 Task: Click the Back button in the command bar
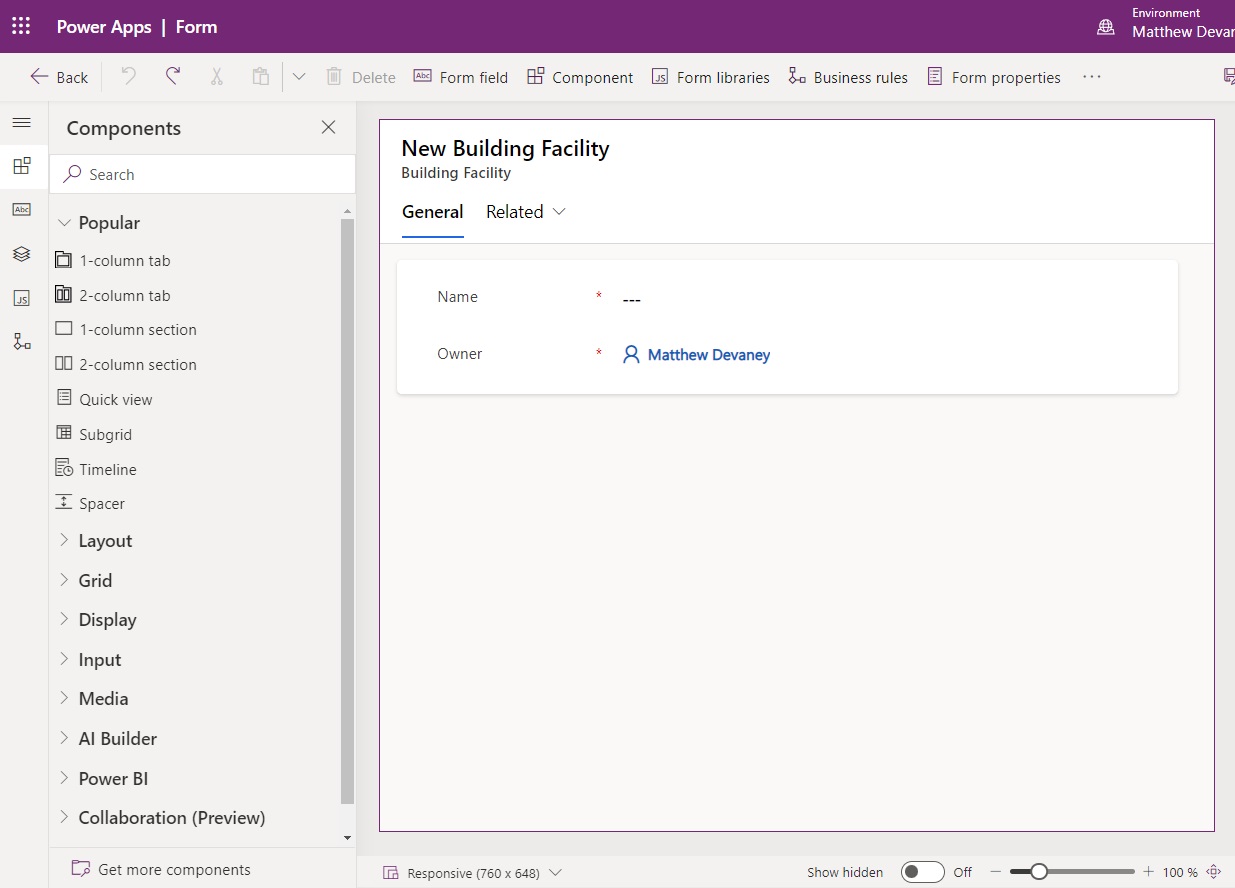(58, 76)
